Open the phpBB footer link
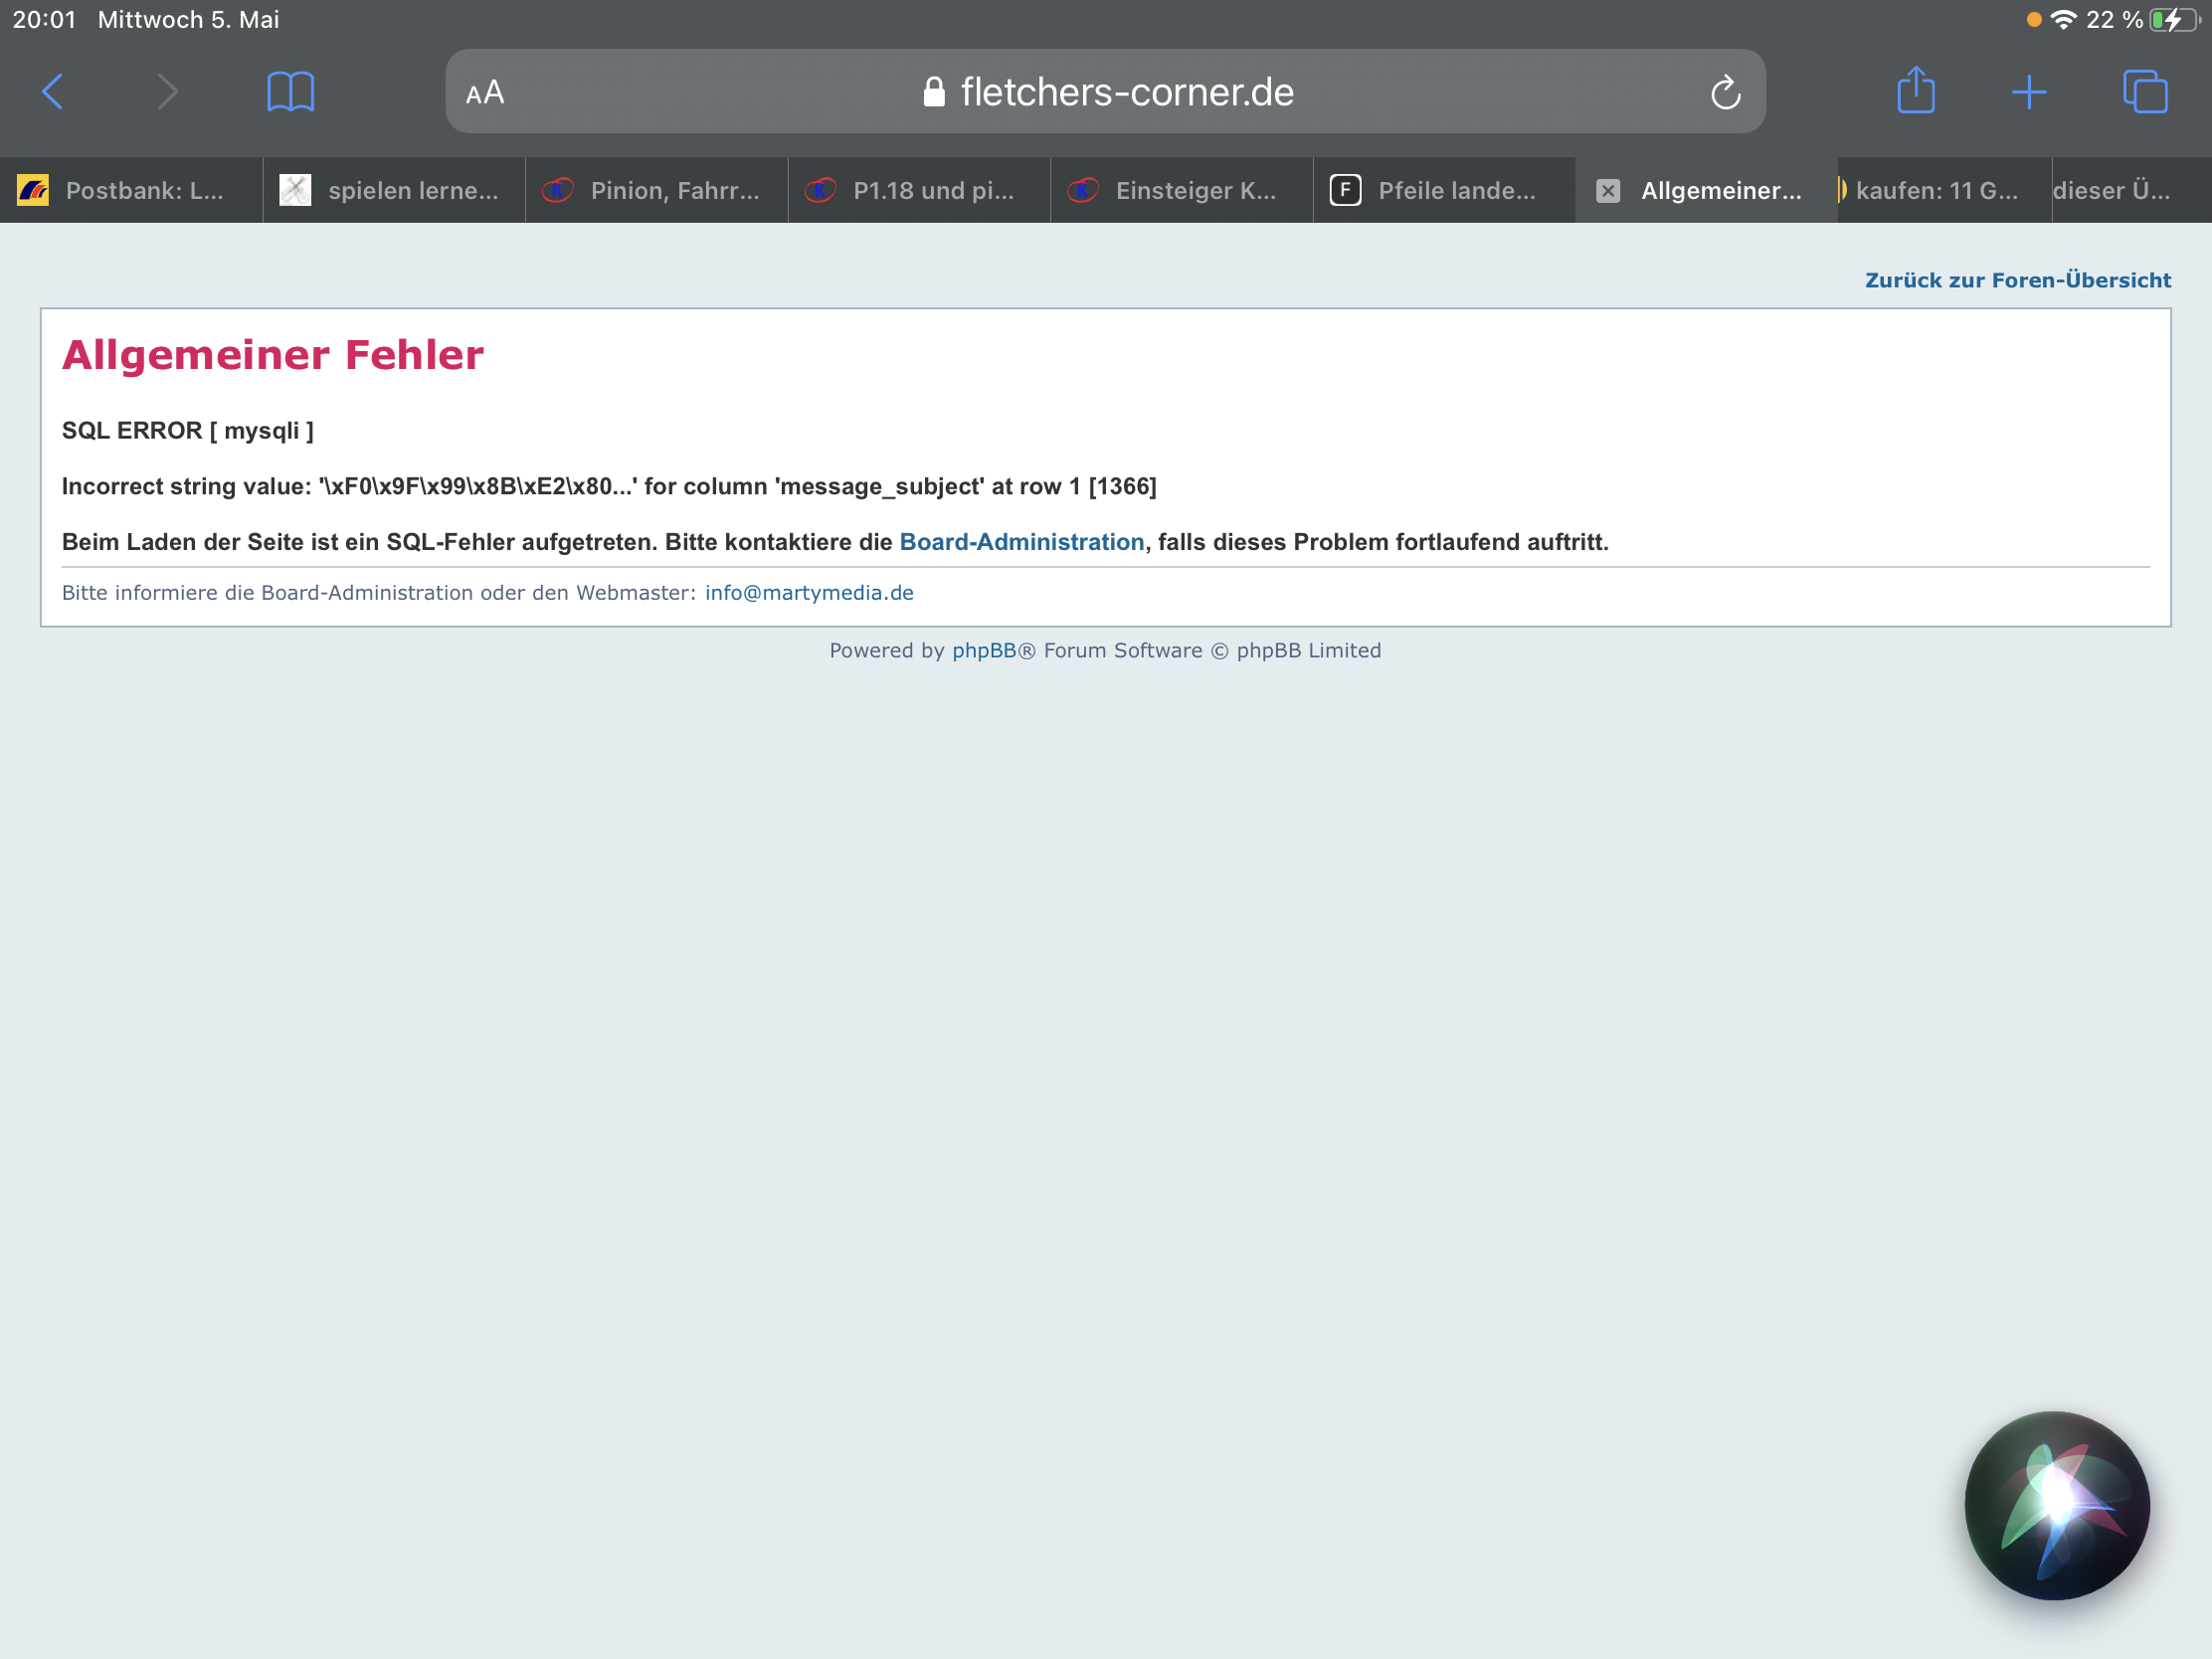The height and width of the screenshot is (1659, 2212). tap(983, 651)
